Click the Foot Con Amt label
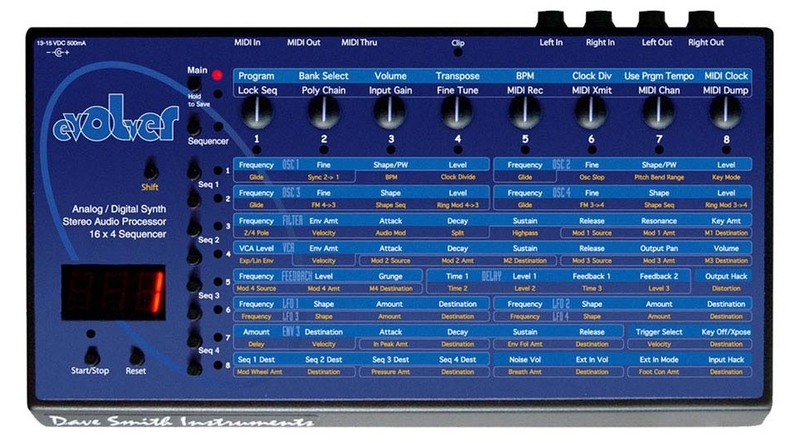The height and width of the screenshot is (443, 800). pyautogui.click(x=659, y=372)
